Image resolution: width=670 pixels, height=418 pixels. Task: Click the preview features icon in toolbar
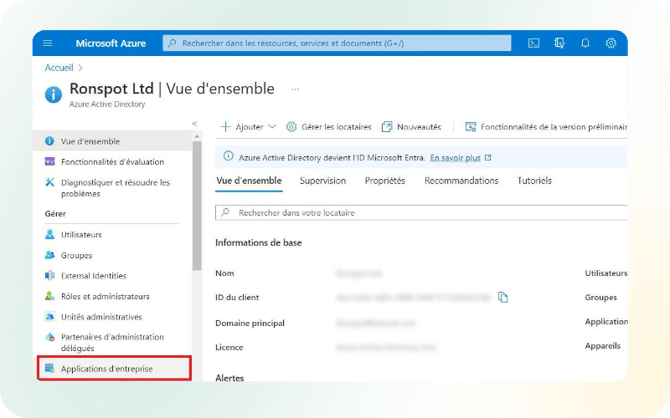(x=470, y=127)
